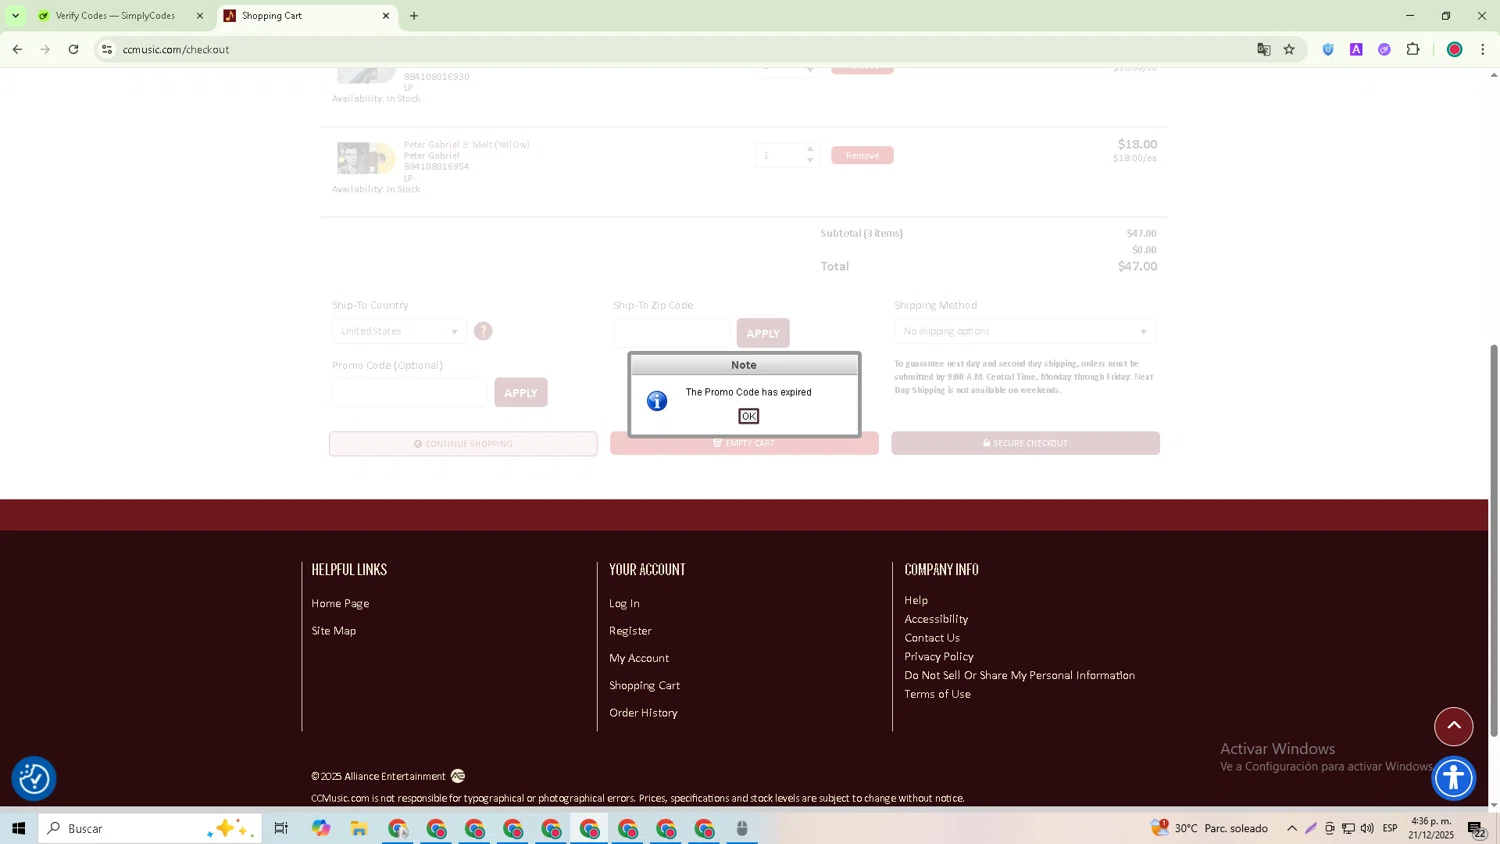Click the Ship-To Zip Code field
1500x844 pixels.
(672, 333)
